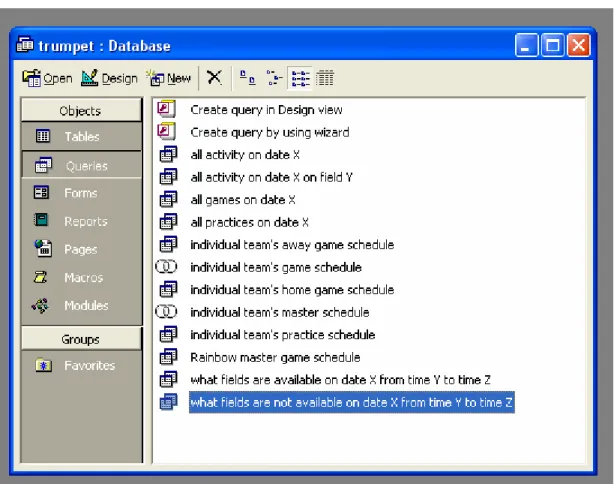Close the trumpet Database window
Viewport: 614px width, 484px height.
pos(578,45)
